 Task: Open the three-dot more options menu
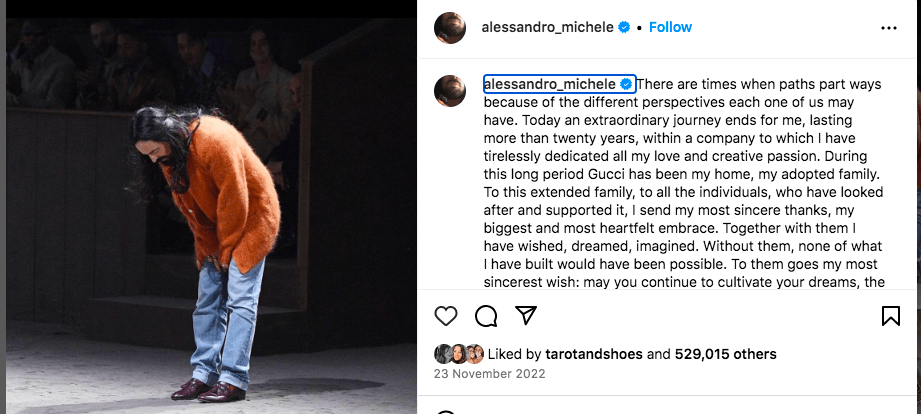click(x=889, y=28)
